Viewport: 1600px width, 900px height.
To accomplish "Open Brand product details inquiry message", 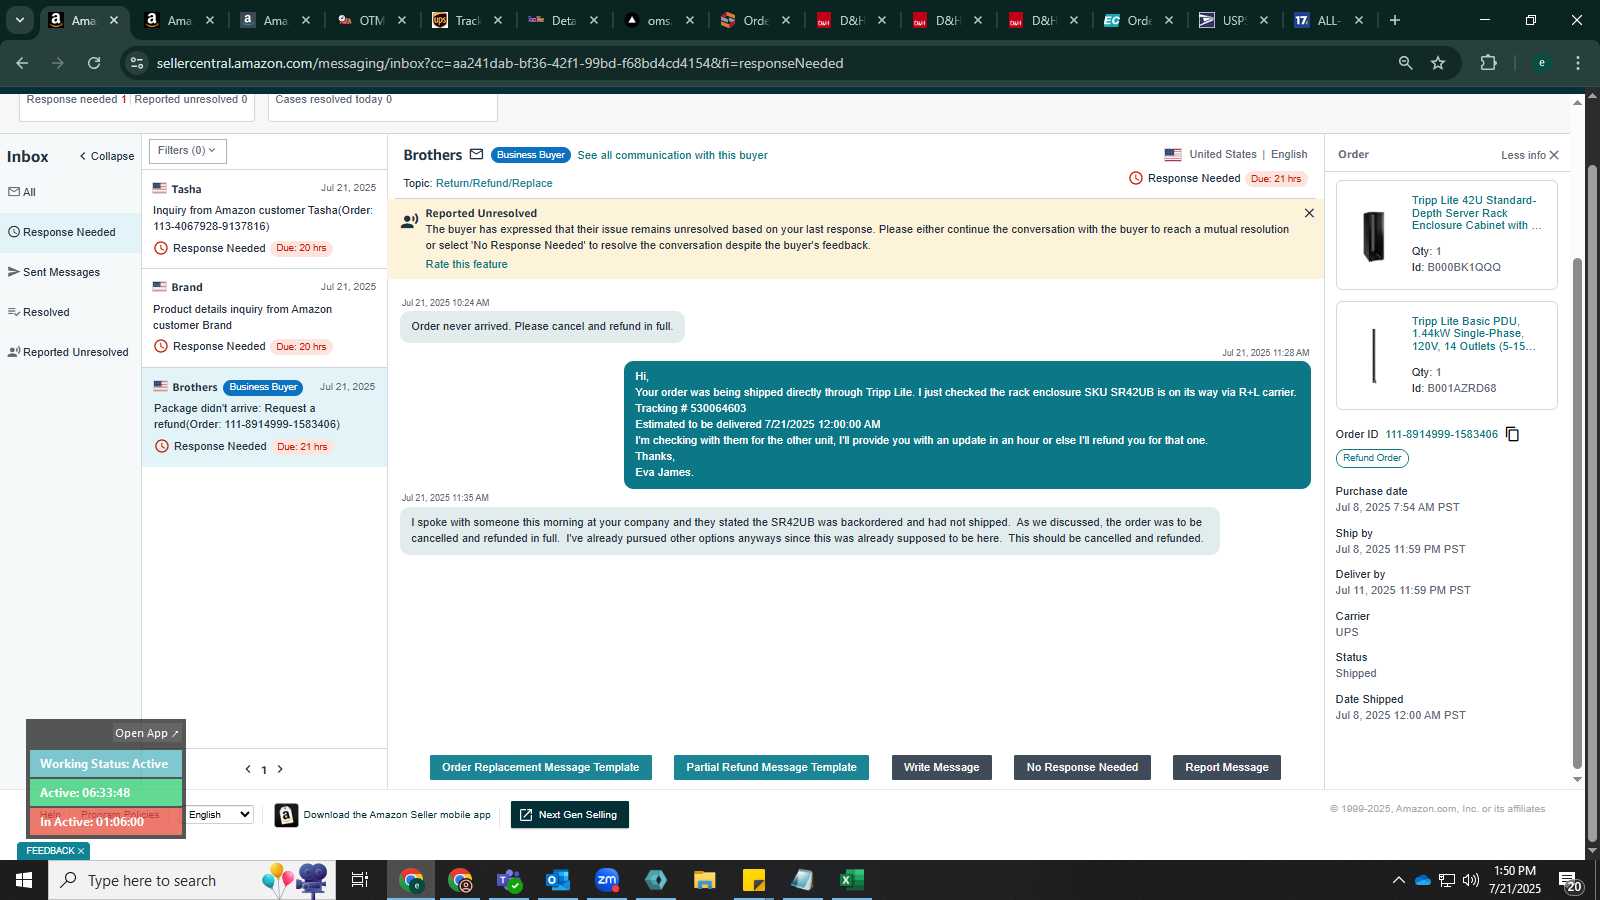I will point(264,317).
